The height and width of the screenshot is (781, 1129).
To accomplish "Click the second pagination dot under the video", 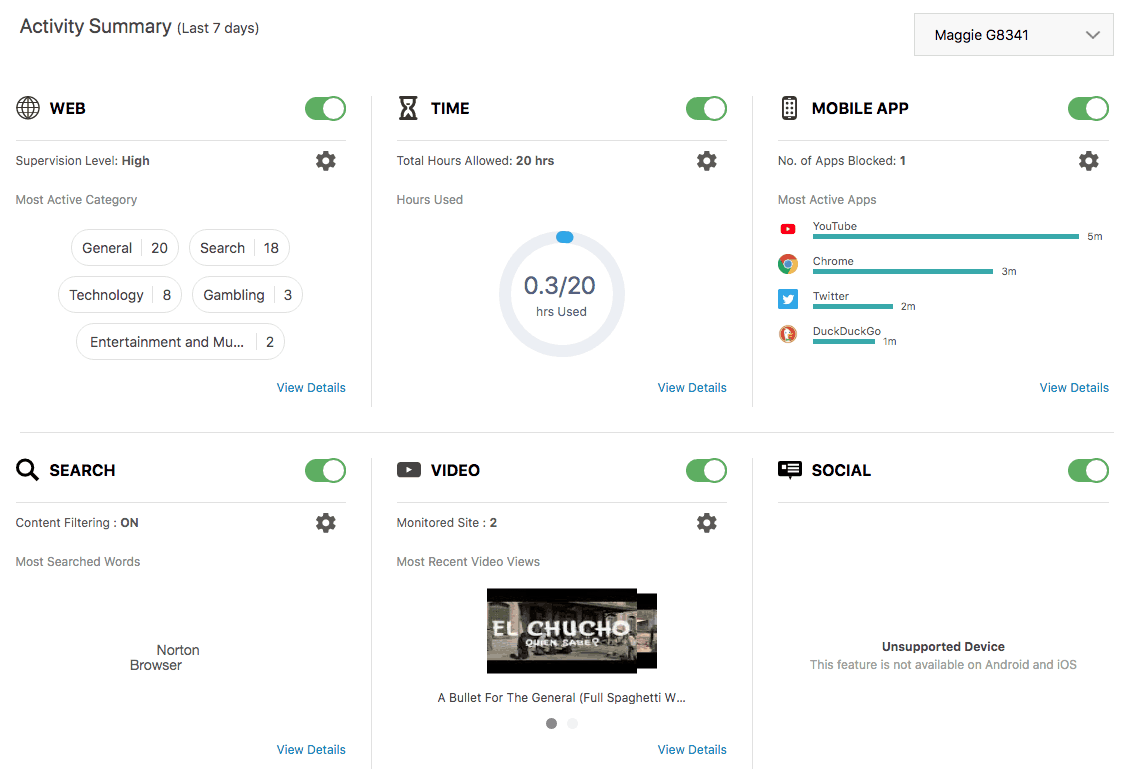I will pos(572,722).
